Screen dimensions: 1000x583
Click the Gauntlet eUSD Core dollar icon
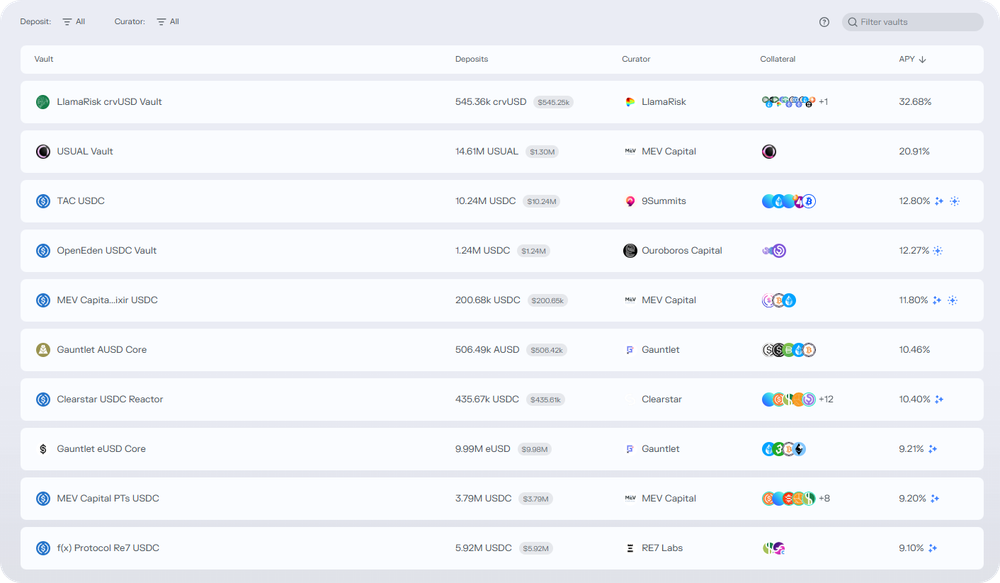pos(43,449)
